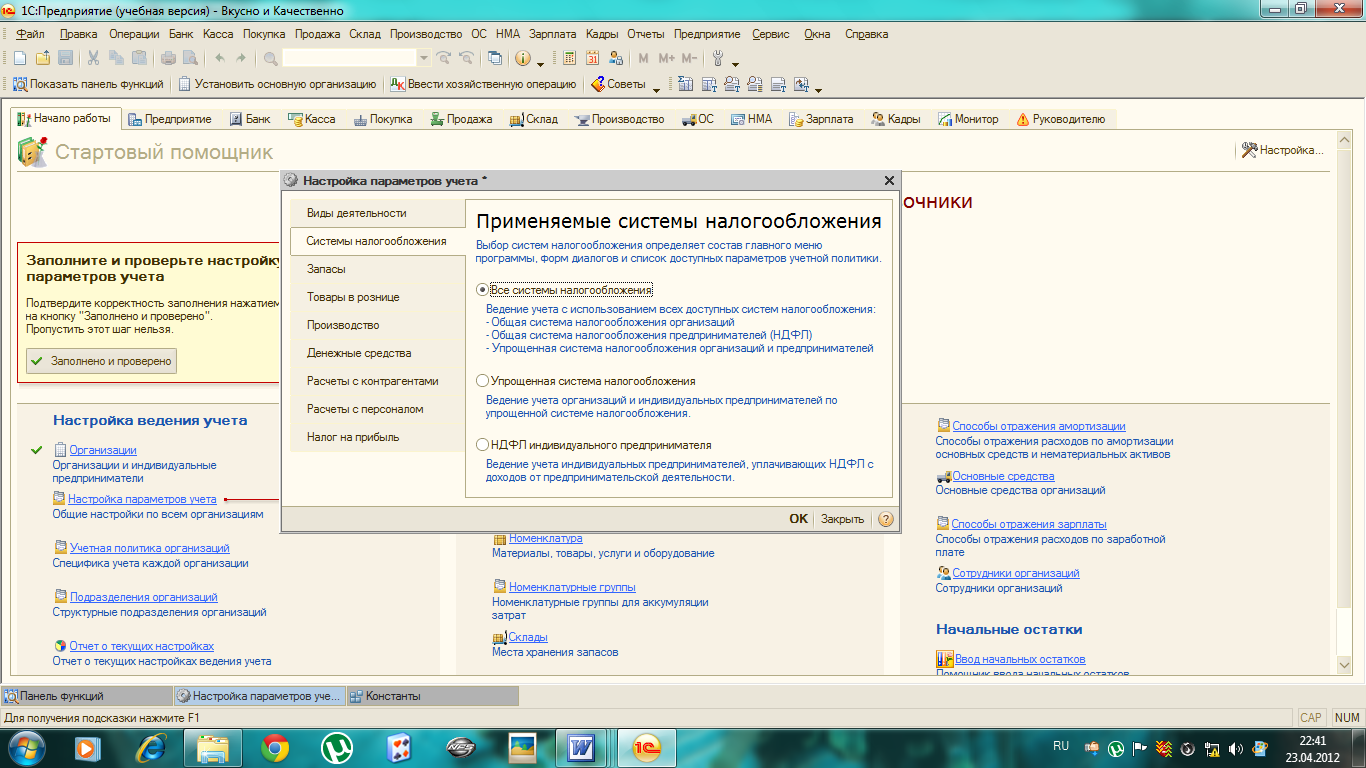Image resolution: width=1366 pixels, height=768 pixels.
Task: Expand the Советы dropdown arrow
Action: [656, 89]
